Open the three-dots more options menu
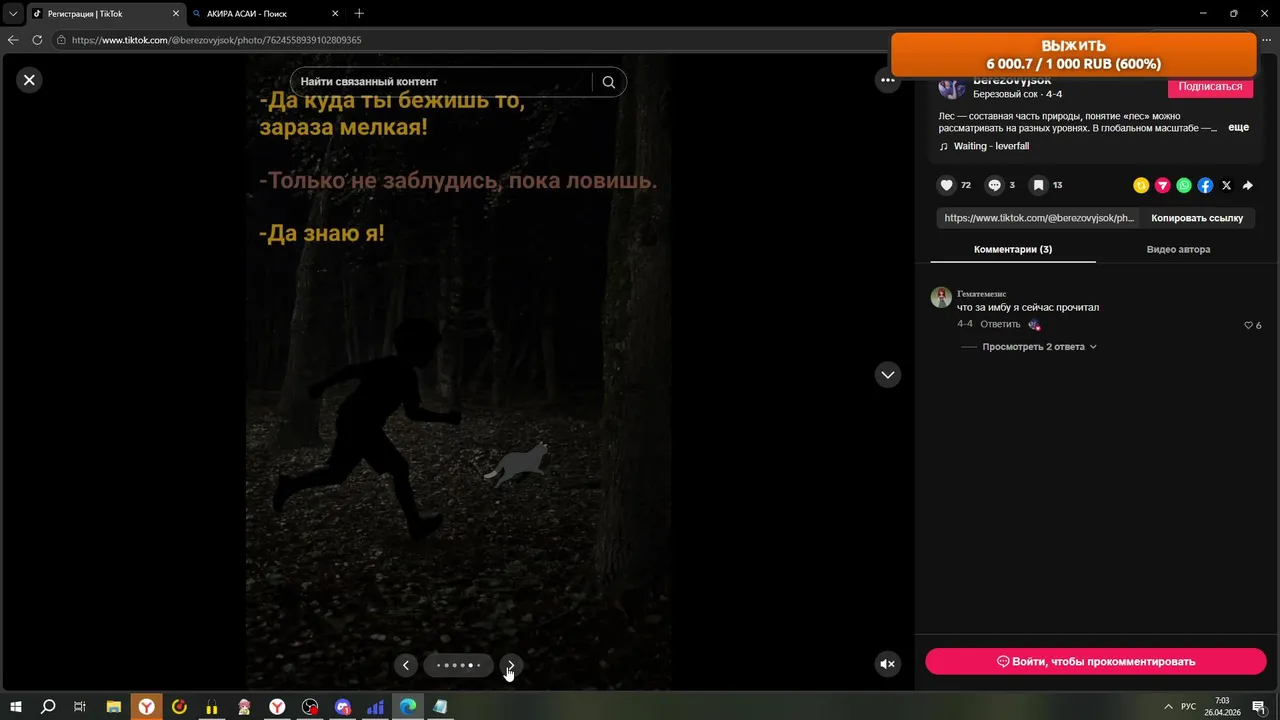This screenshot has height=720, width=1280. (x=887, y=80)
